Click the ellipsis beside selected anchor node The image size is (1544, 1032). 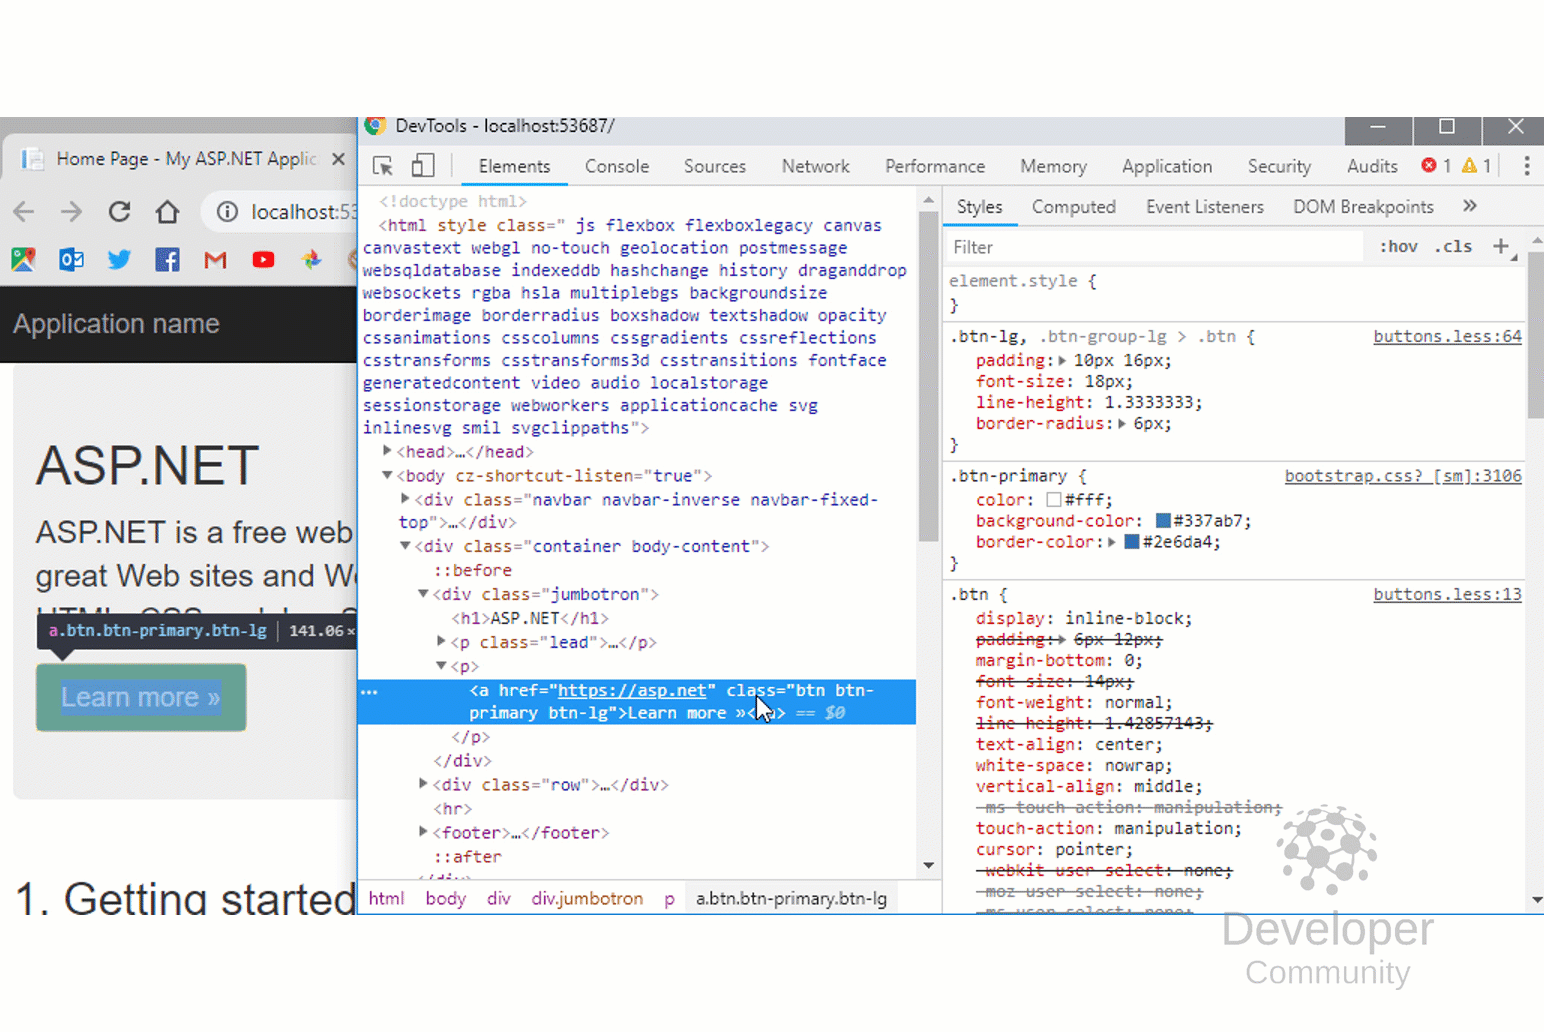pyautogui.click(x=369, y=691)
